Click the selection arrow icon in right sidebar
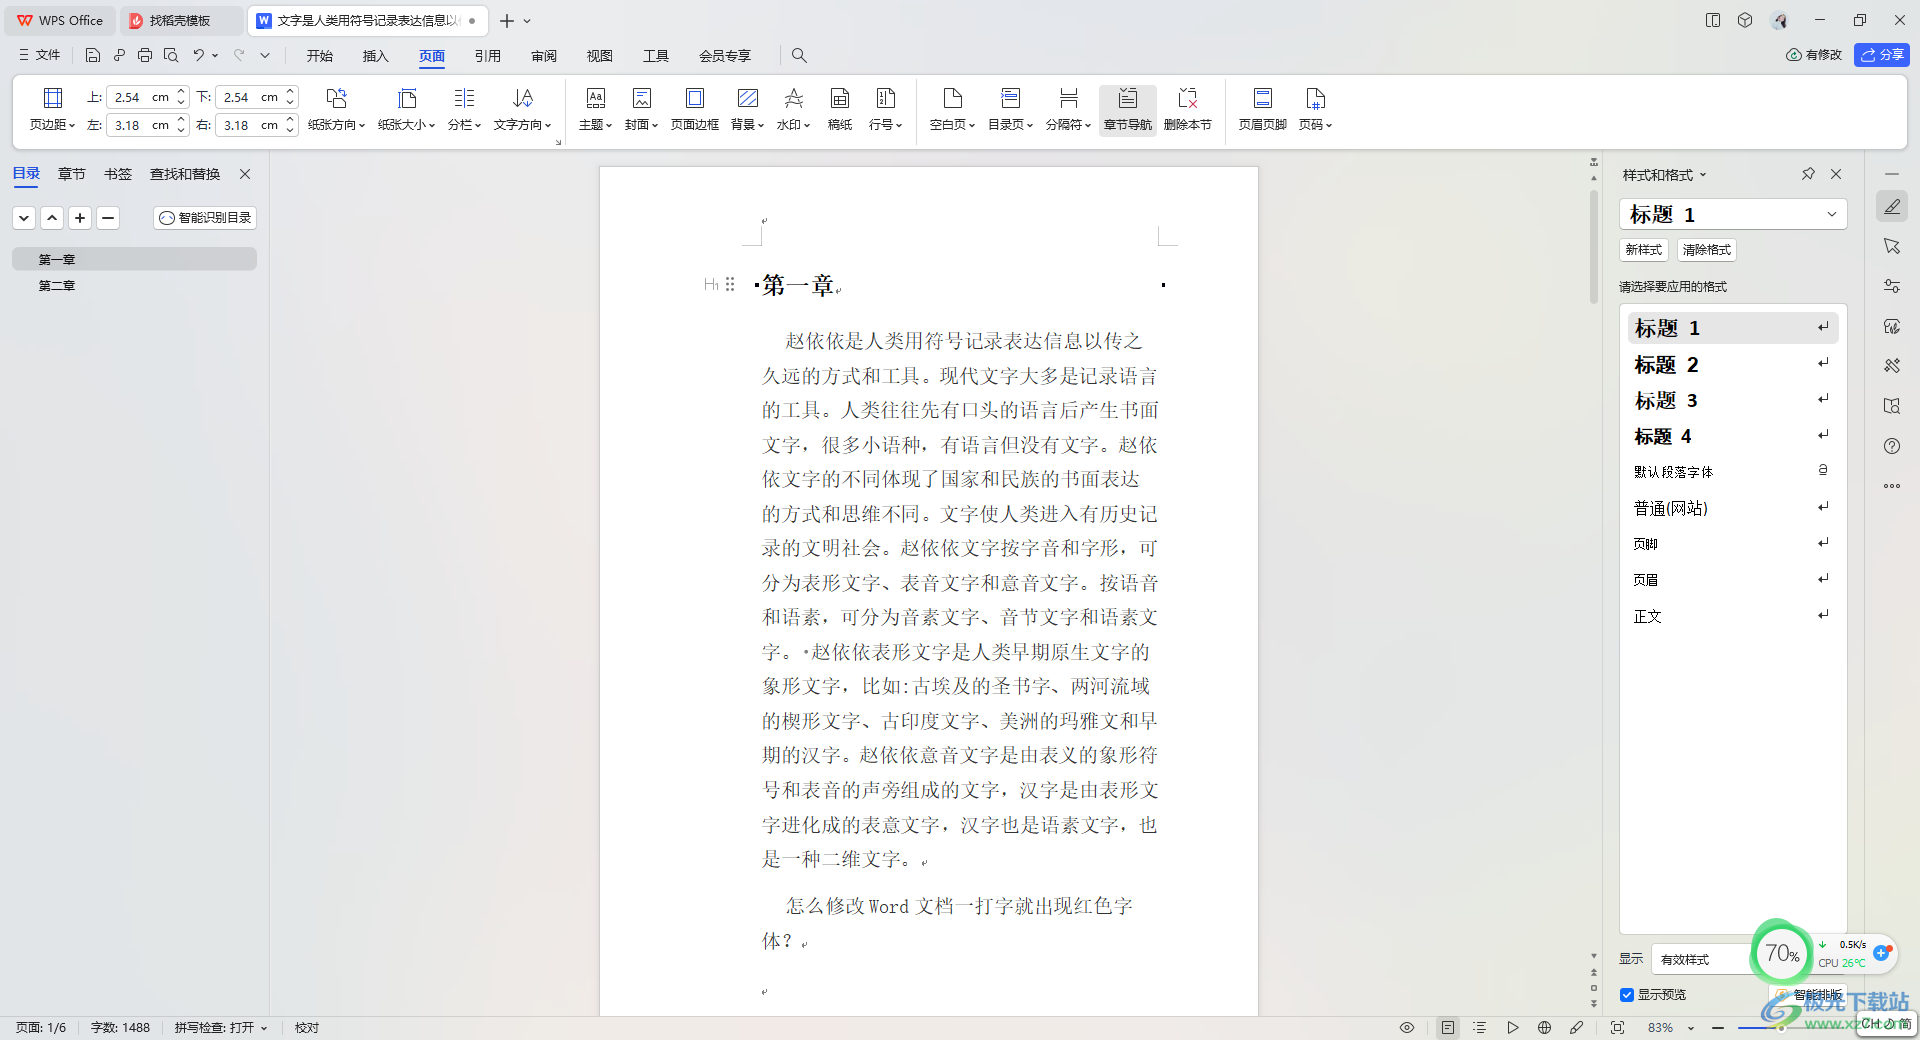This screenshot has height=1040, width=1920. point(1892,246)
